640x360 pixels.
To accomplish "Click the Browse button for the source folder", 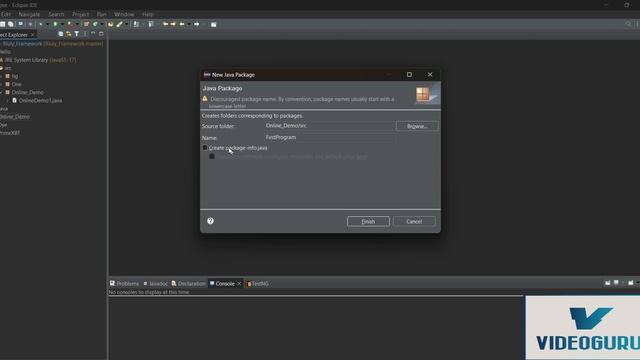I will [x=417, y=126].
